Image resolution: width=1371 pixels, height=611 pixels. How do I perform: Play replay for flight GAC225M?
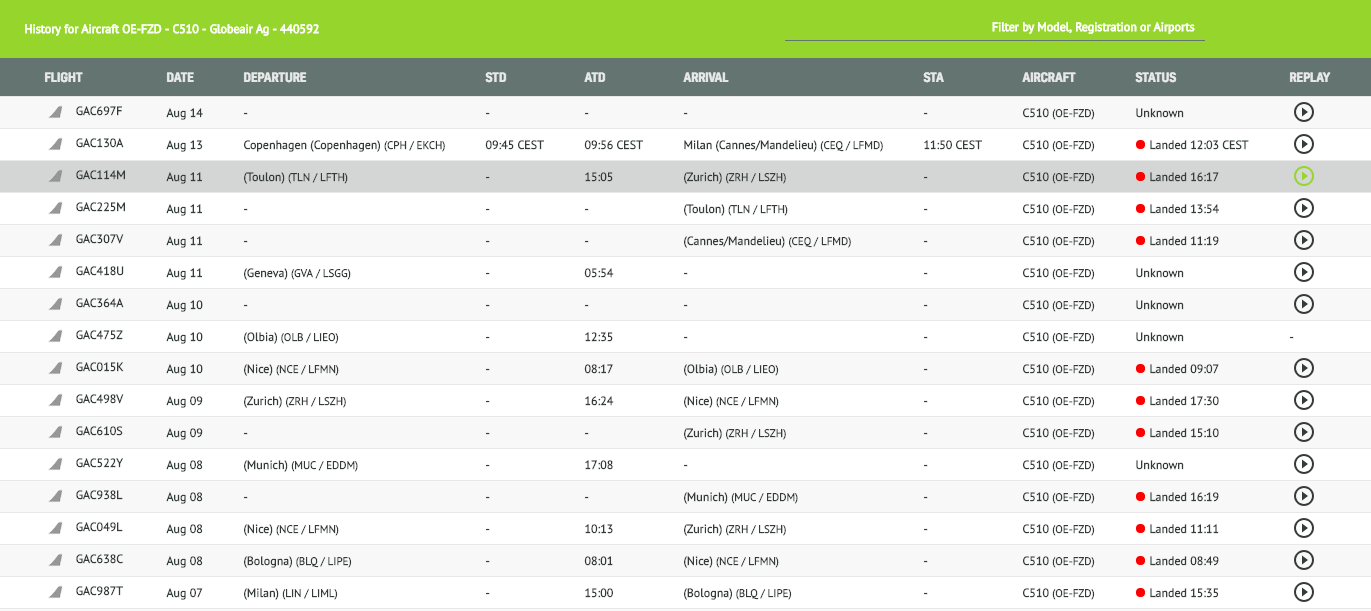[1303, 208]
